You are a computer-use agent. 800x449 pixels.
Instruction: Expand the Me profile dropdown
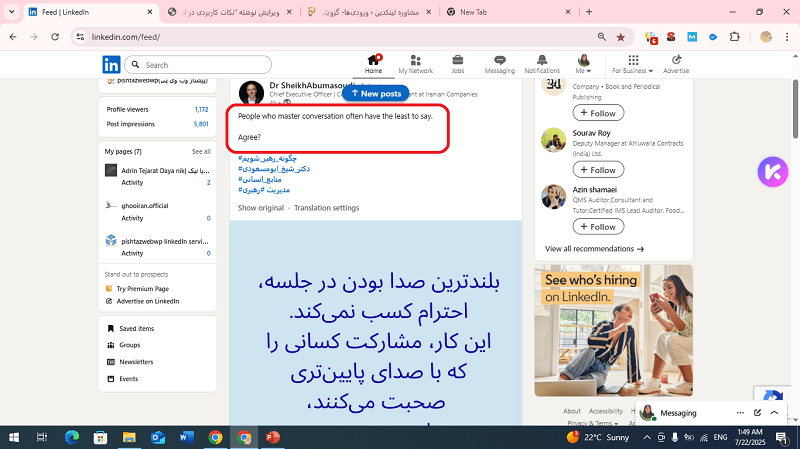583,64
